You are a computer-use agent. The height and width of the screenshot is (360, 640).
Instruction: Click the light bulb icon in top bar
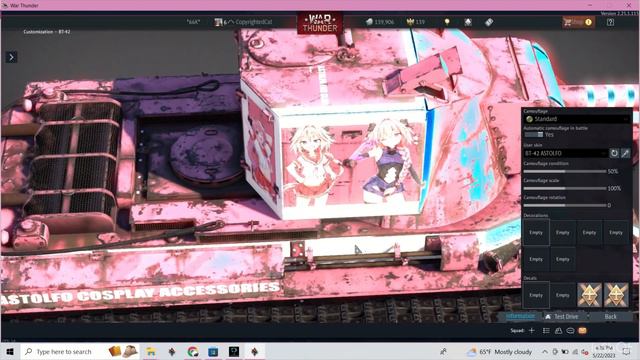click(x=447, y=22)
